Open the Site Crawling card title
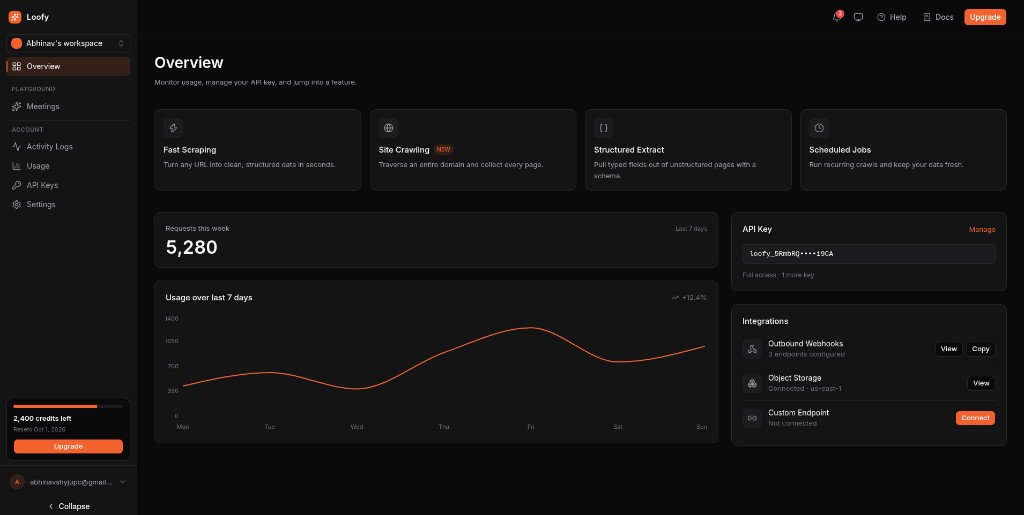1024x515 pixels. 404,149
